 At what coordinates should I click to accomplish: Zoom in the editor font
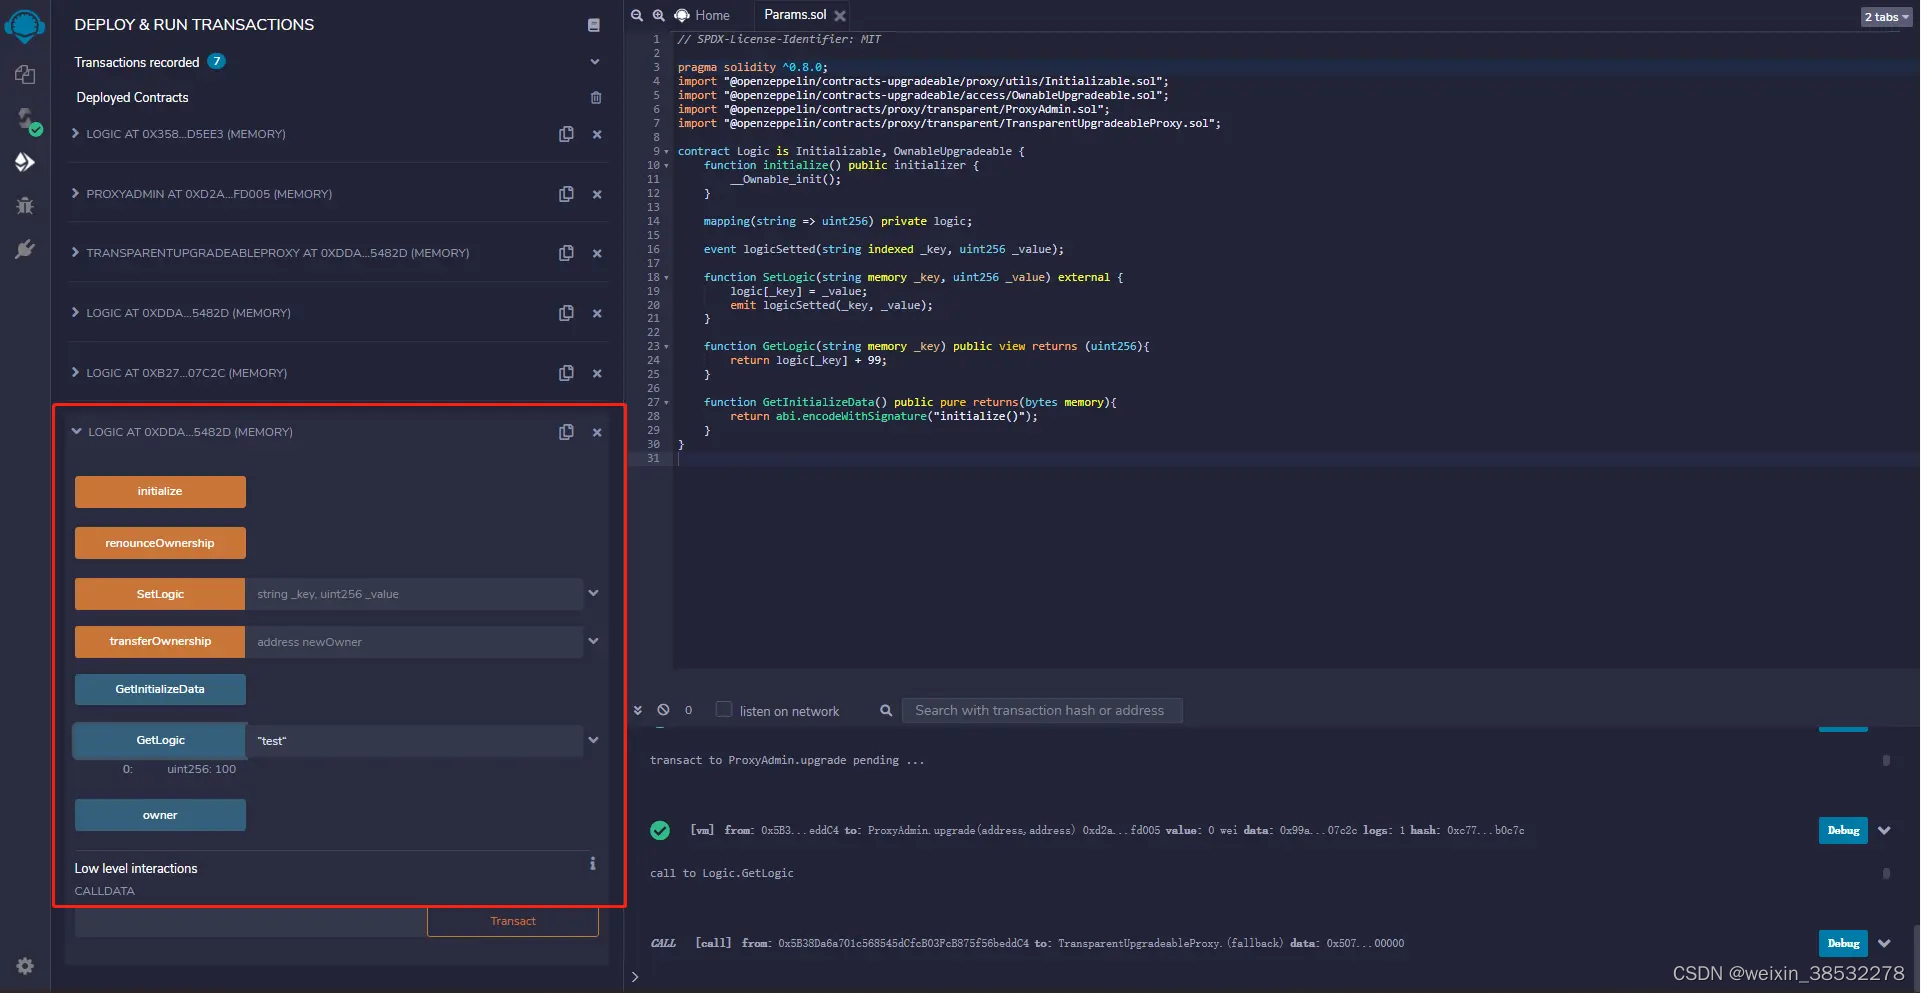point(658,15)
